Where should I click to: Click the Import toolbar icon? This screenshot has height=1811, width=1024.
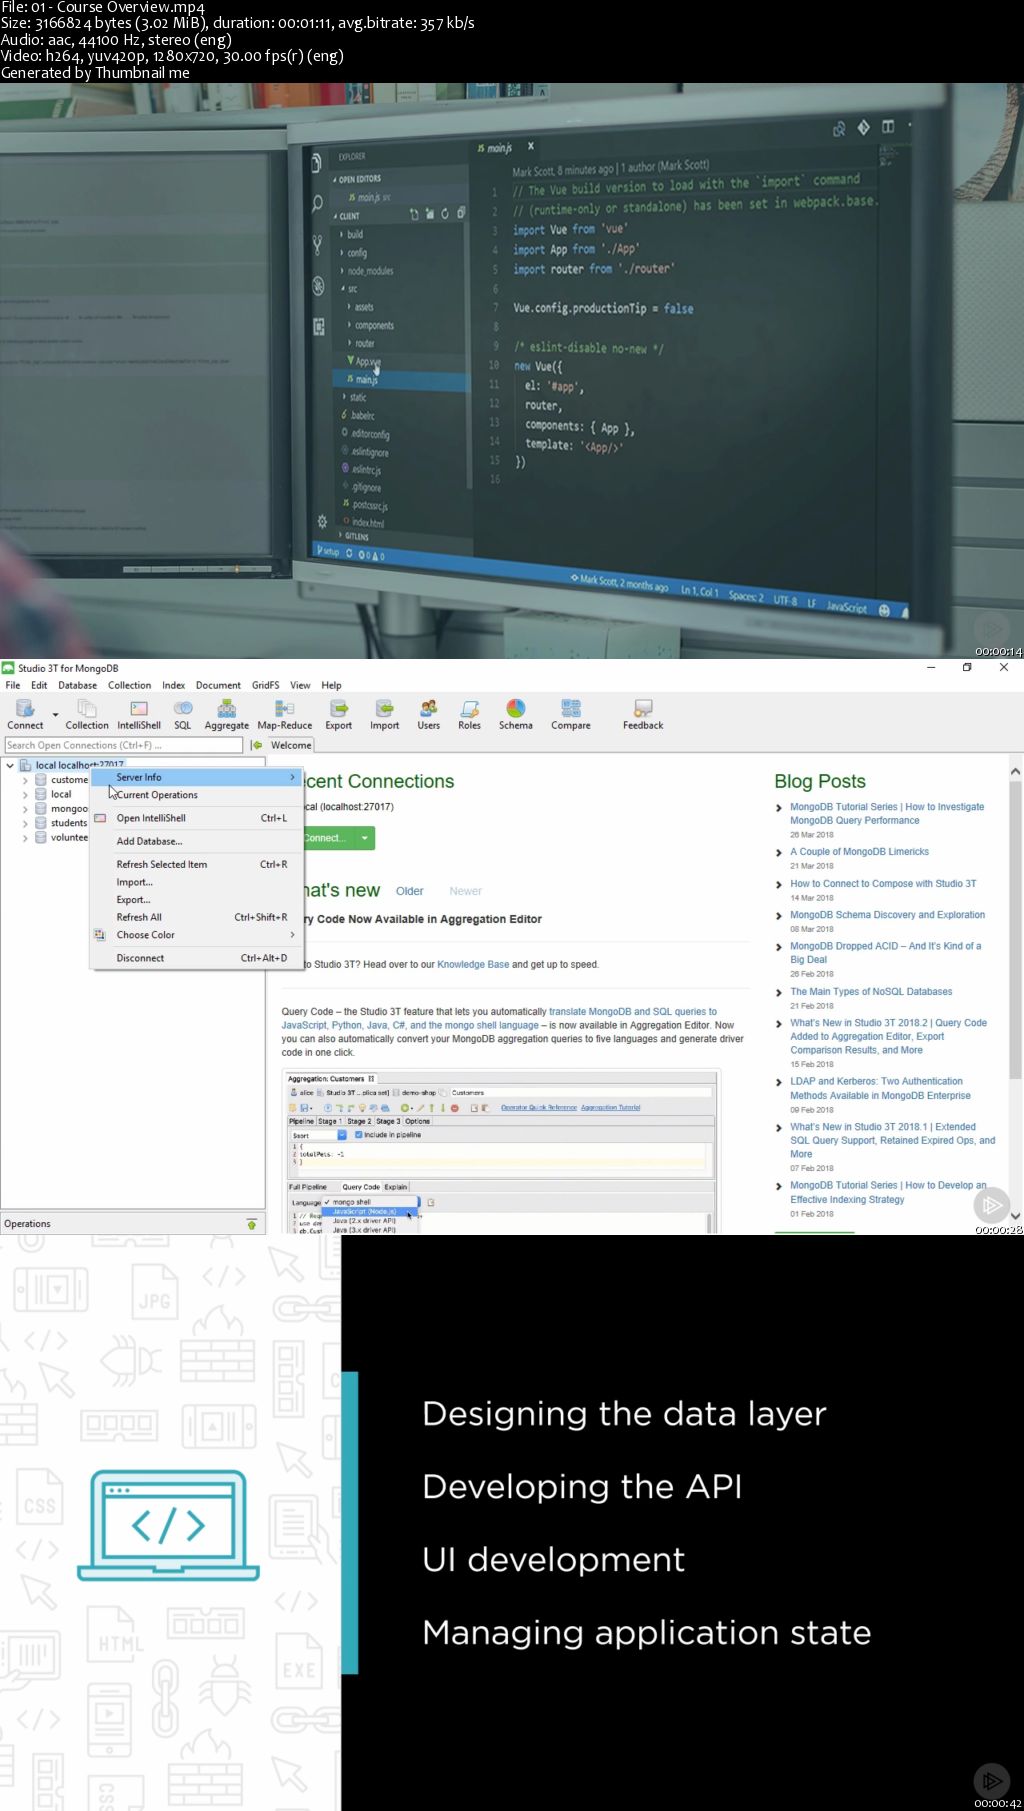click(385, 709)
